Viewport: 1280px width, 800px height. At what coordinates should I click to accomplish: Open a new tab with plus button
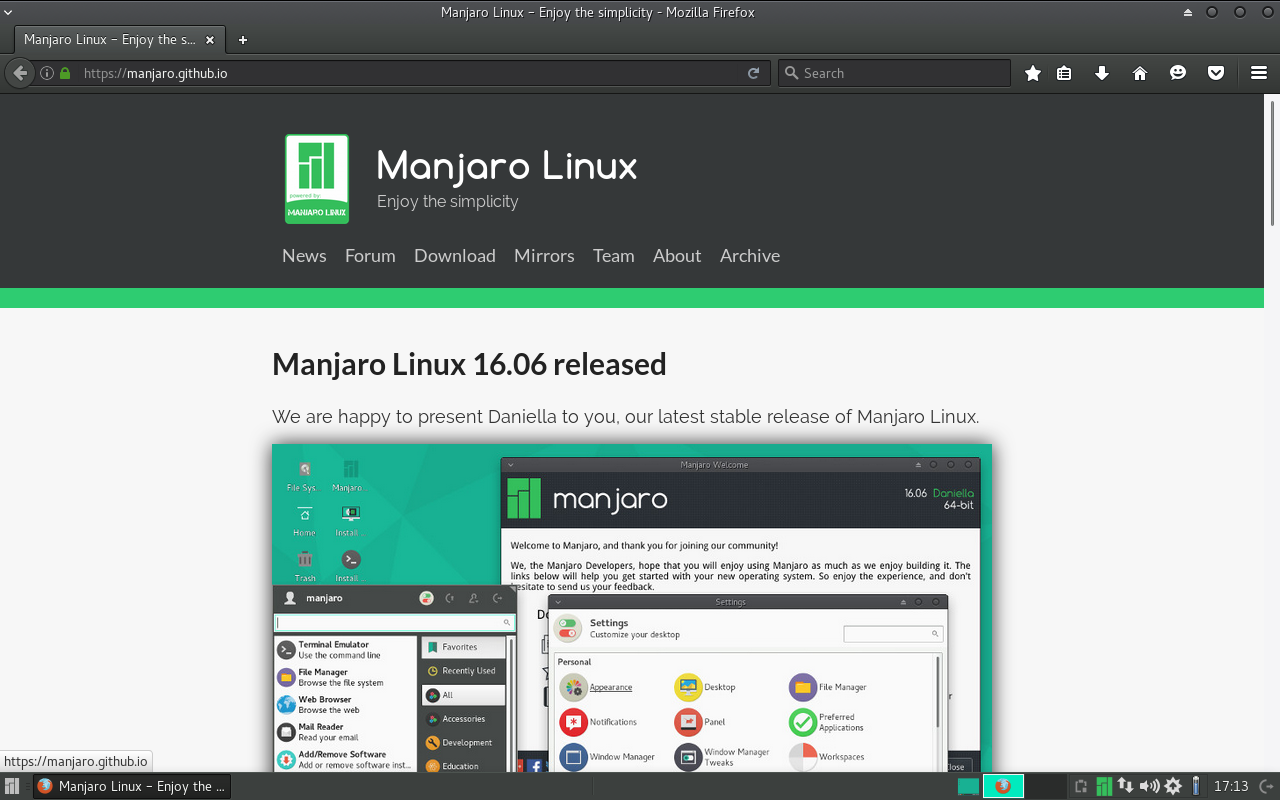click(242, 40)
